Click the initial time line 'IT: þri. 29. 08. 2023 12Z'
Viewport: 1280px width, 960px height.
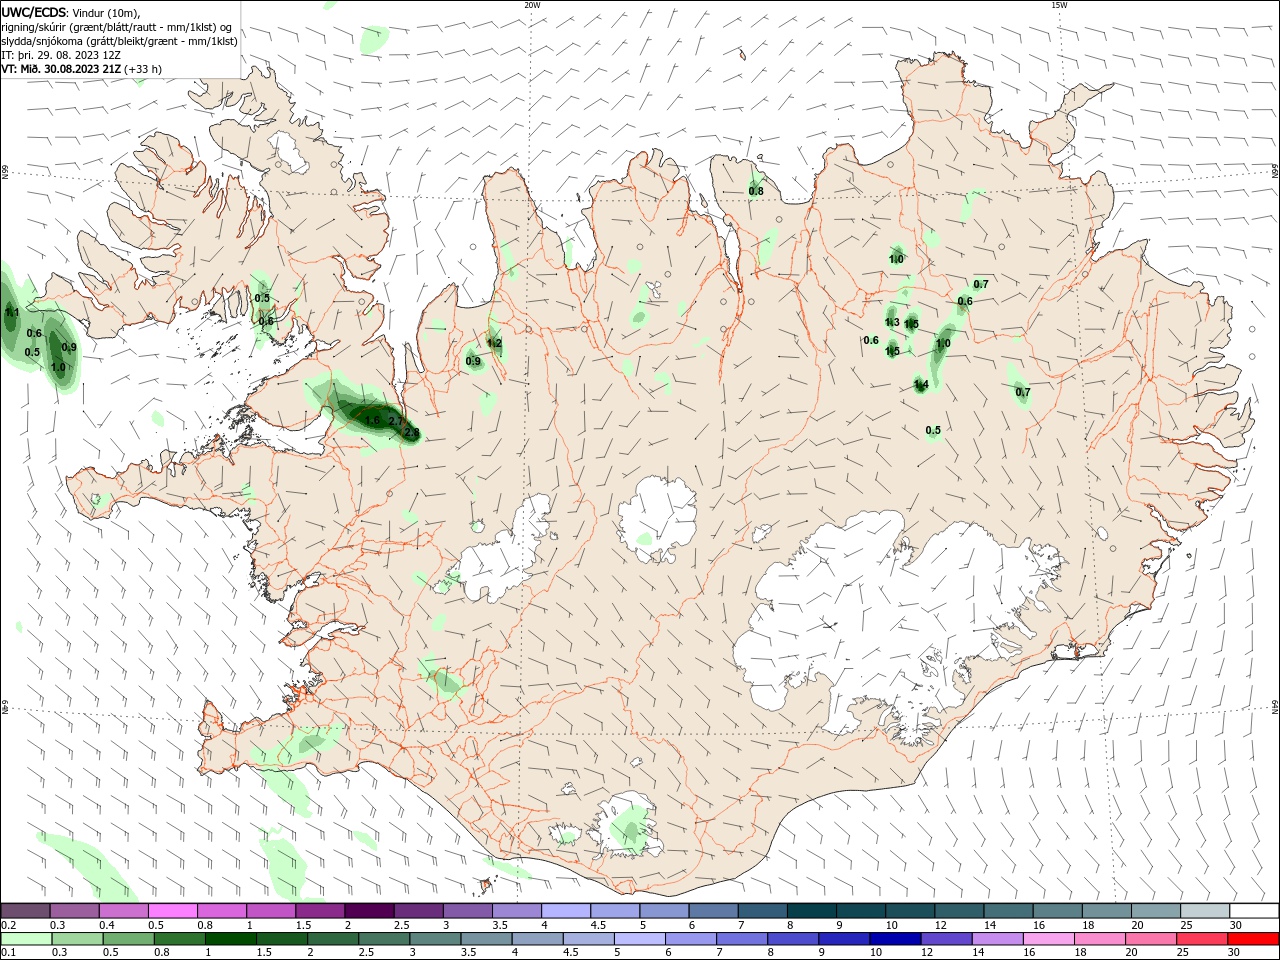61,55
